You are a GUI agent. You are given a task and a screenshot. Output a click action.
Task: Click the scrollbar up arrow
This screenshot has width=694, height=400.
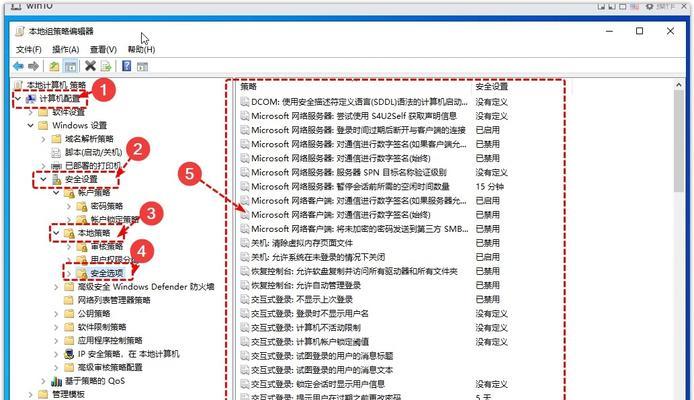(x=679, y=85)
